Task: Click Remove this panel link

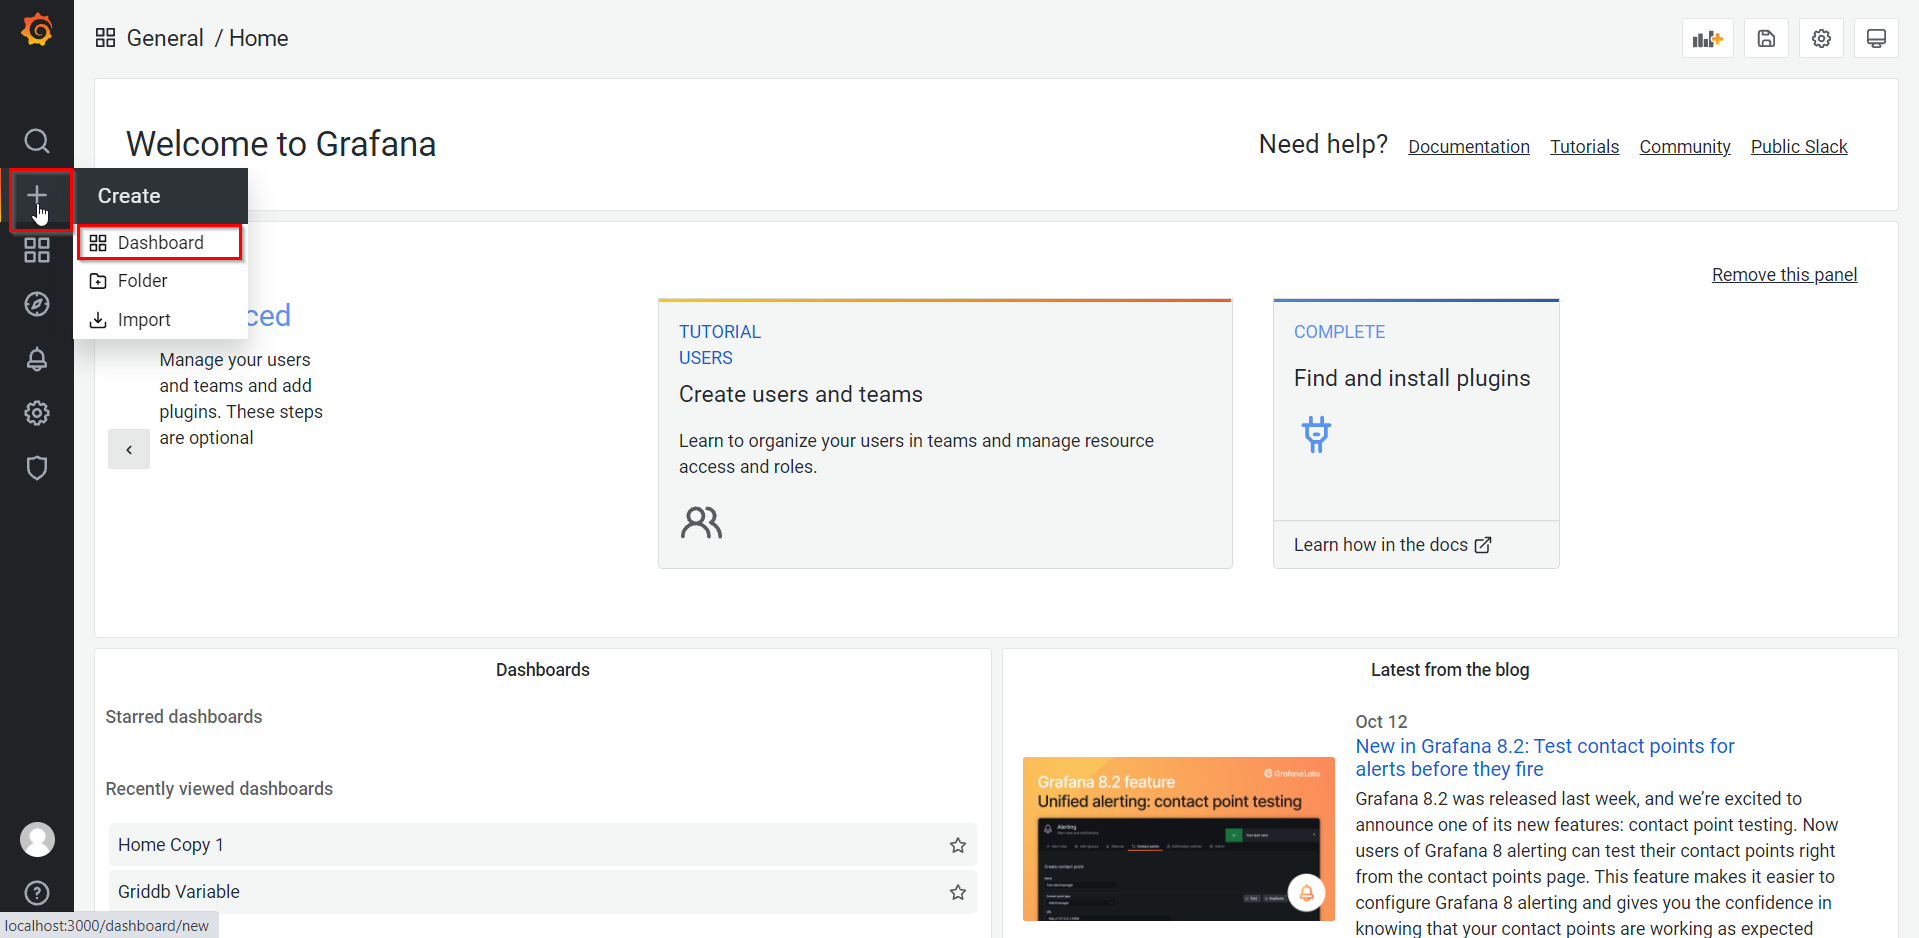Action: pyautogui.click(x=1784, y=275)
